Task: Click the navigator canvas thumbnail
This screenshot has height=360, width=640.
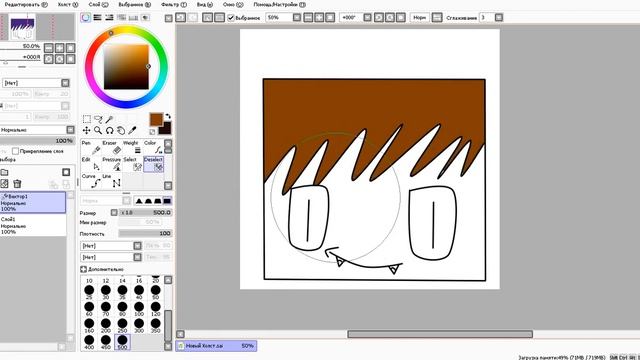Action: 23,27
